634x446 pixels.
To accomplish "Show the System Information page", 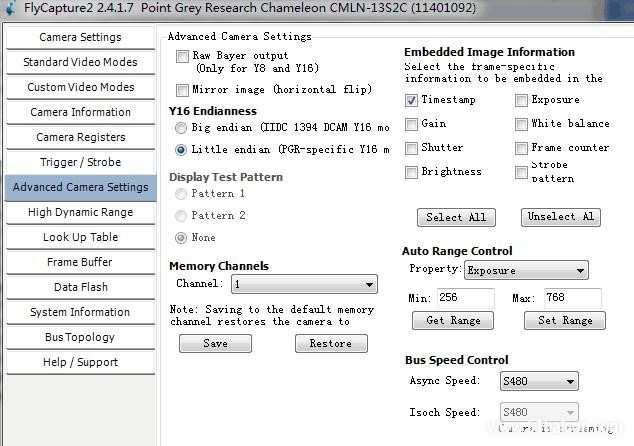I will (80, 313).
